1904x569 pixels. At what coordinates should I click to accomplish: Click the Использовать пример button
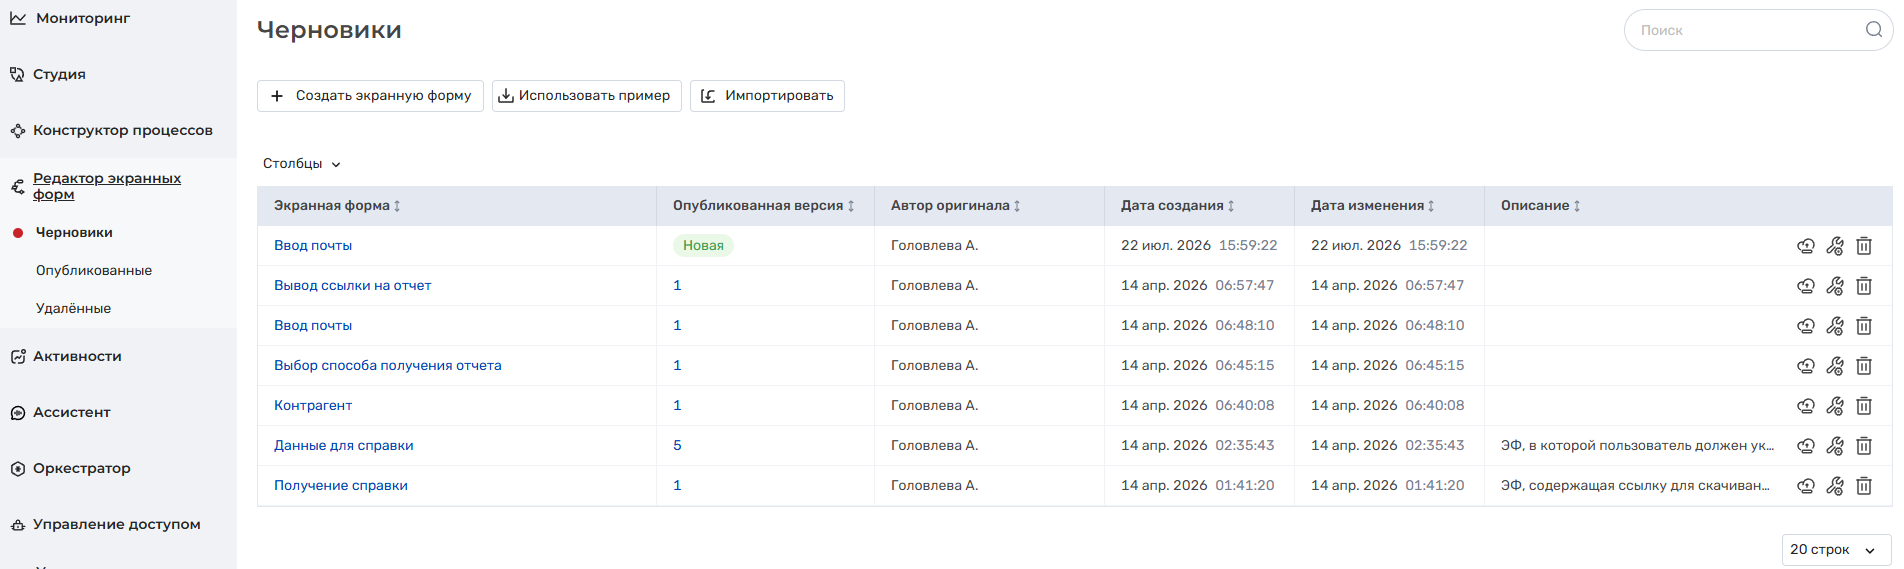tap(587, 96)
